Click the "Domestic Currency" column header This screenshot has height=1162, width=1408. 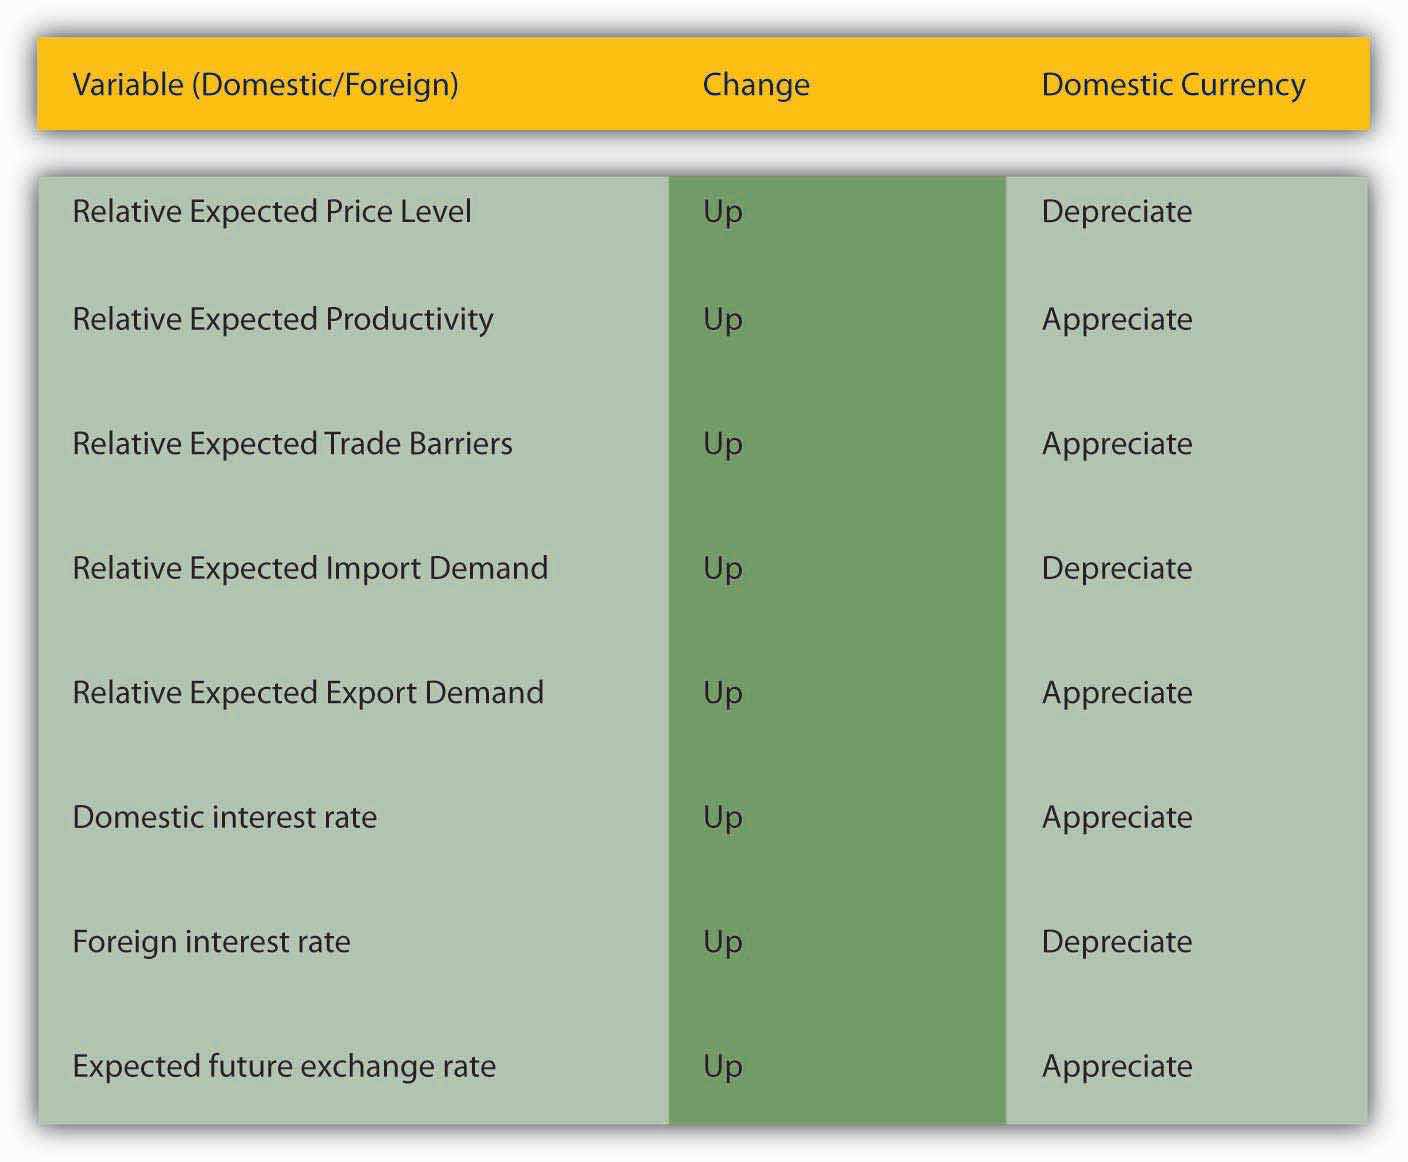click(x=1172, y=85)
